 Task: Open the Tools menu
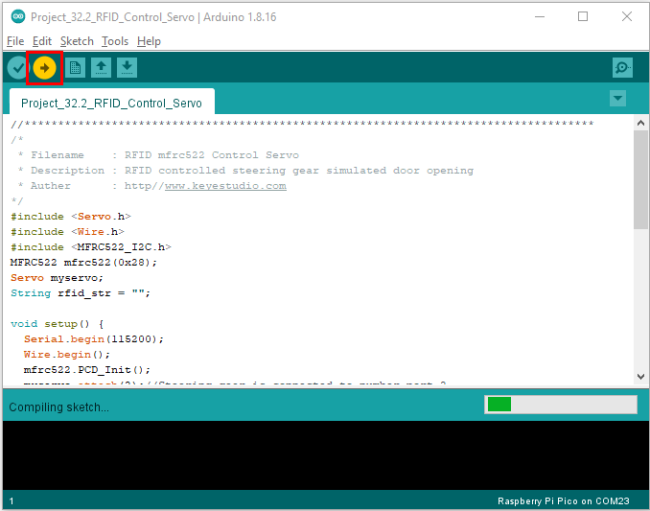pos(115,41)
